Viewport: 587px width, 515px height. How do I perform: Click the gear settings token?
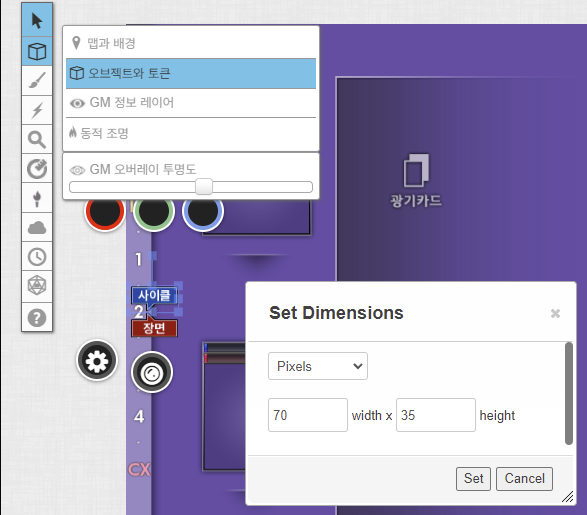tap(97, 360)
